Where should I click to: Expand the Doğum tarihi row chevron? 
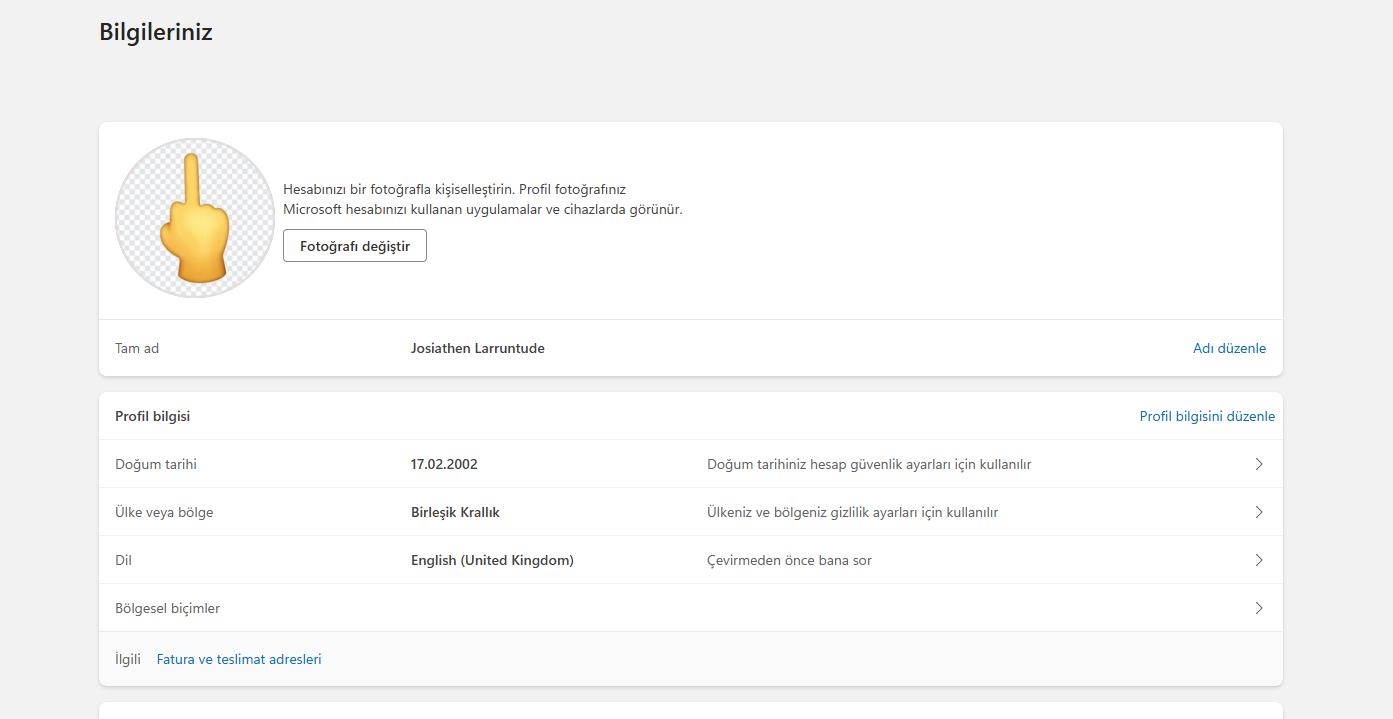coord(1259,464)
